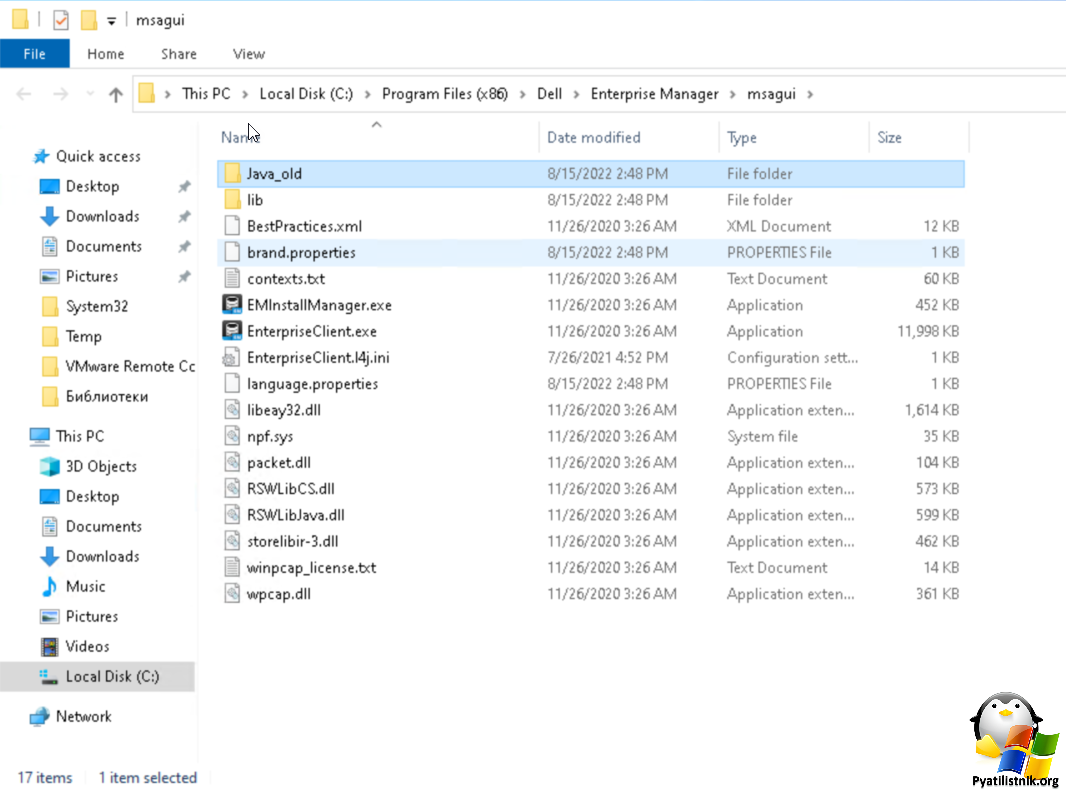Click the EnterpriseClient.exe application icon
1066x792 pixels.
click(232, 331)
